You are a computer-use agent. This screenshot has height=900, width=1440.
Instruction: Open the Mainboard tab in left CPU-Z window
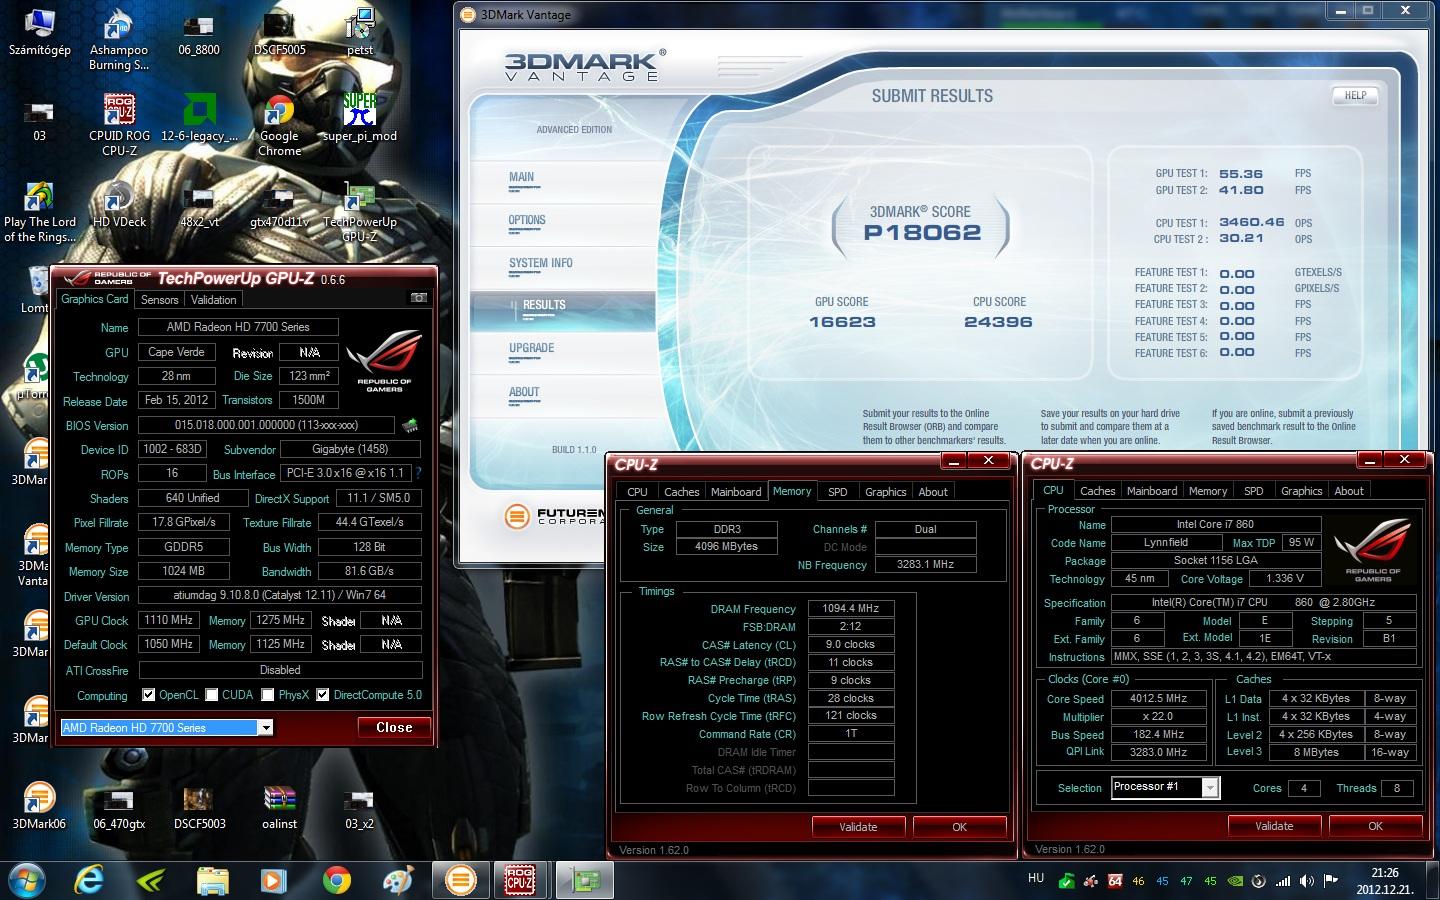coord(736,492)
